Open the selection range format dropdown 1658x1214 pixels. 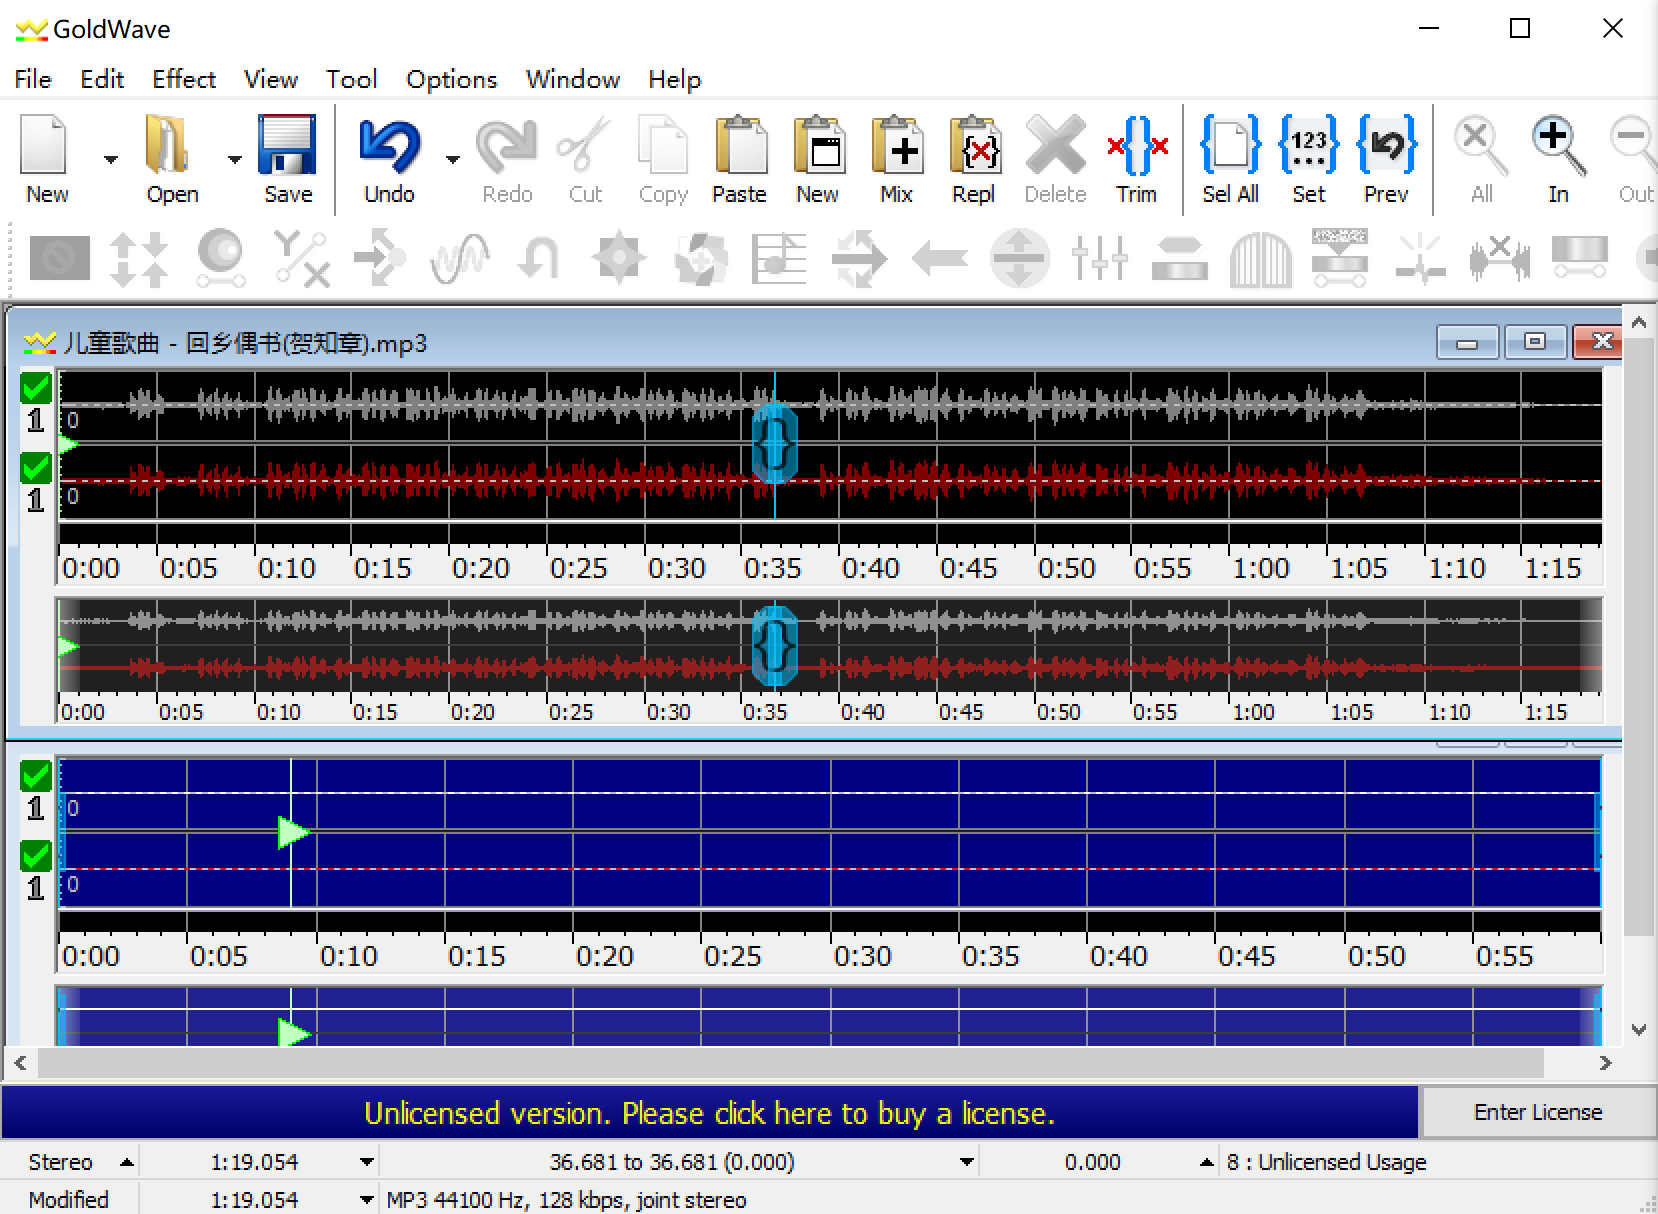(966, 1162)
